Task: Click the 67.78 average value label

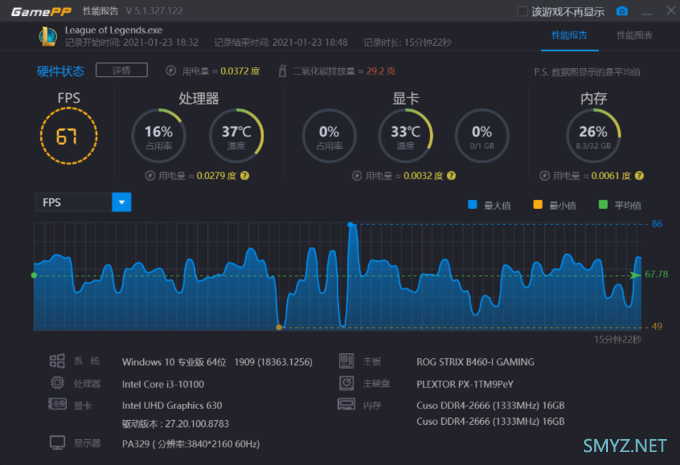Action: (656, 274)
